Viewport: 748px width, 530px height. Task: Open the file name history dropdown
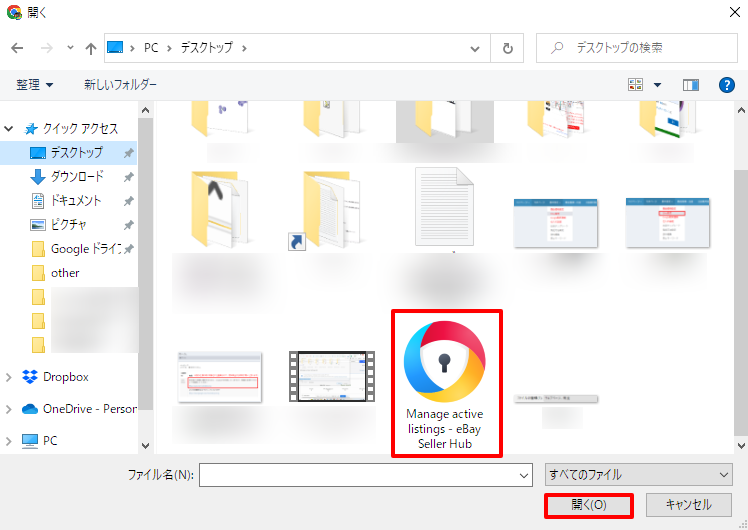coord(524,476)
